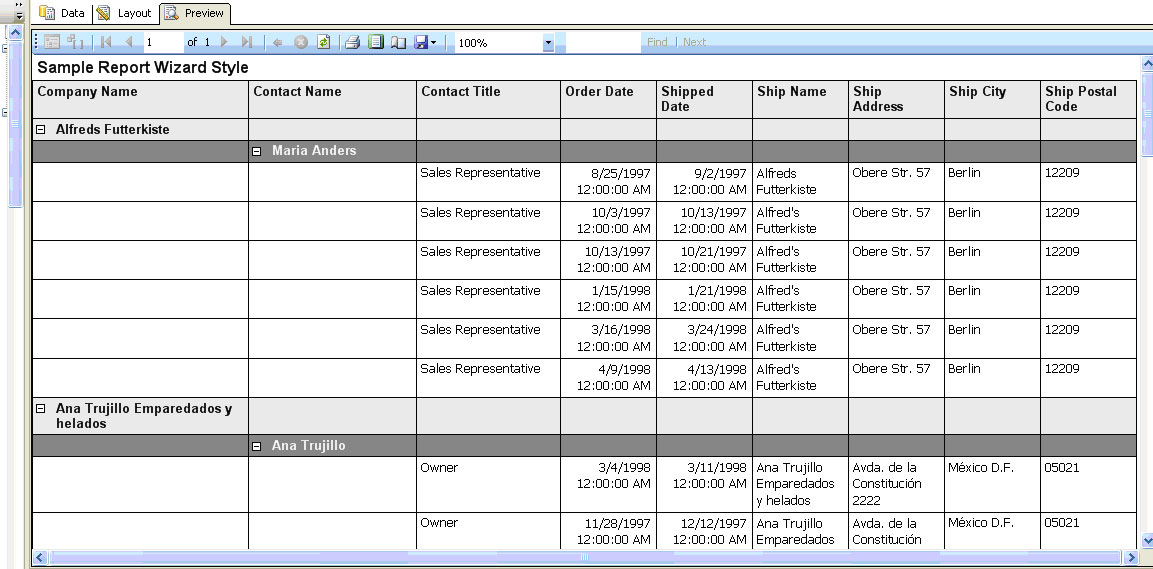The height and width of the screenshot is (569, 1153).
Task: Click the report horizontal scrollbar thumb
Action: pyautogui.click(x=586, y=557)
